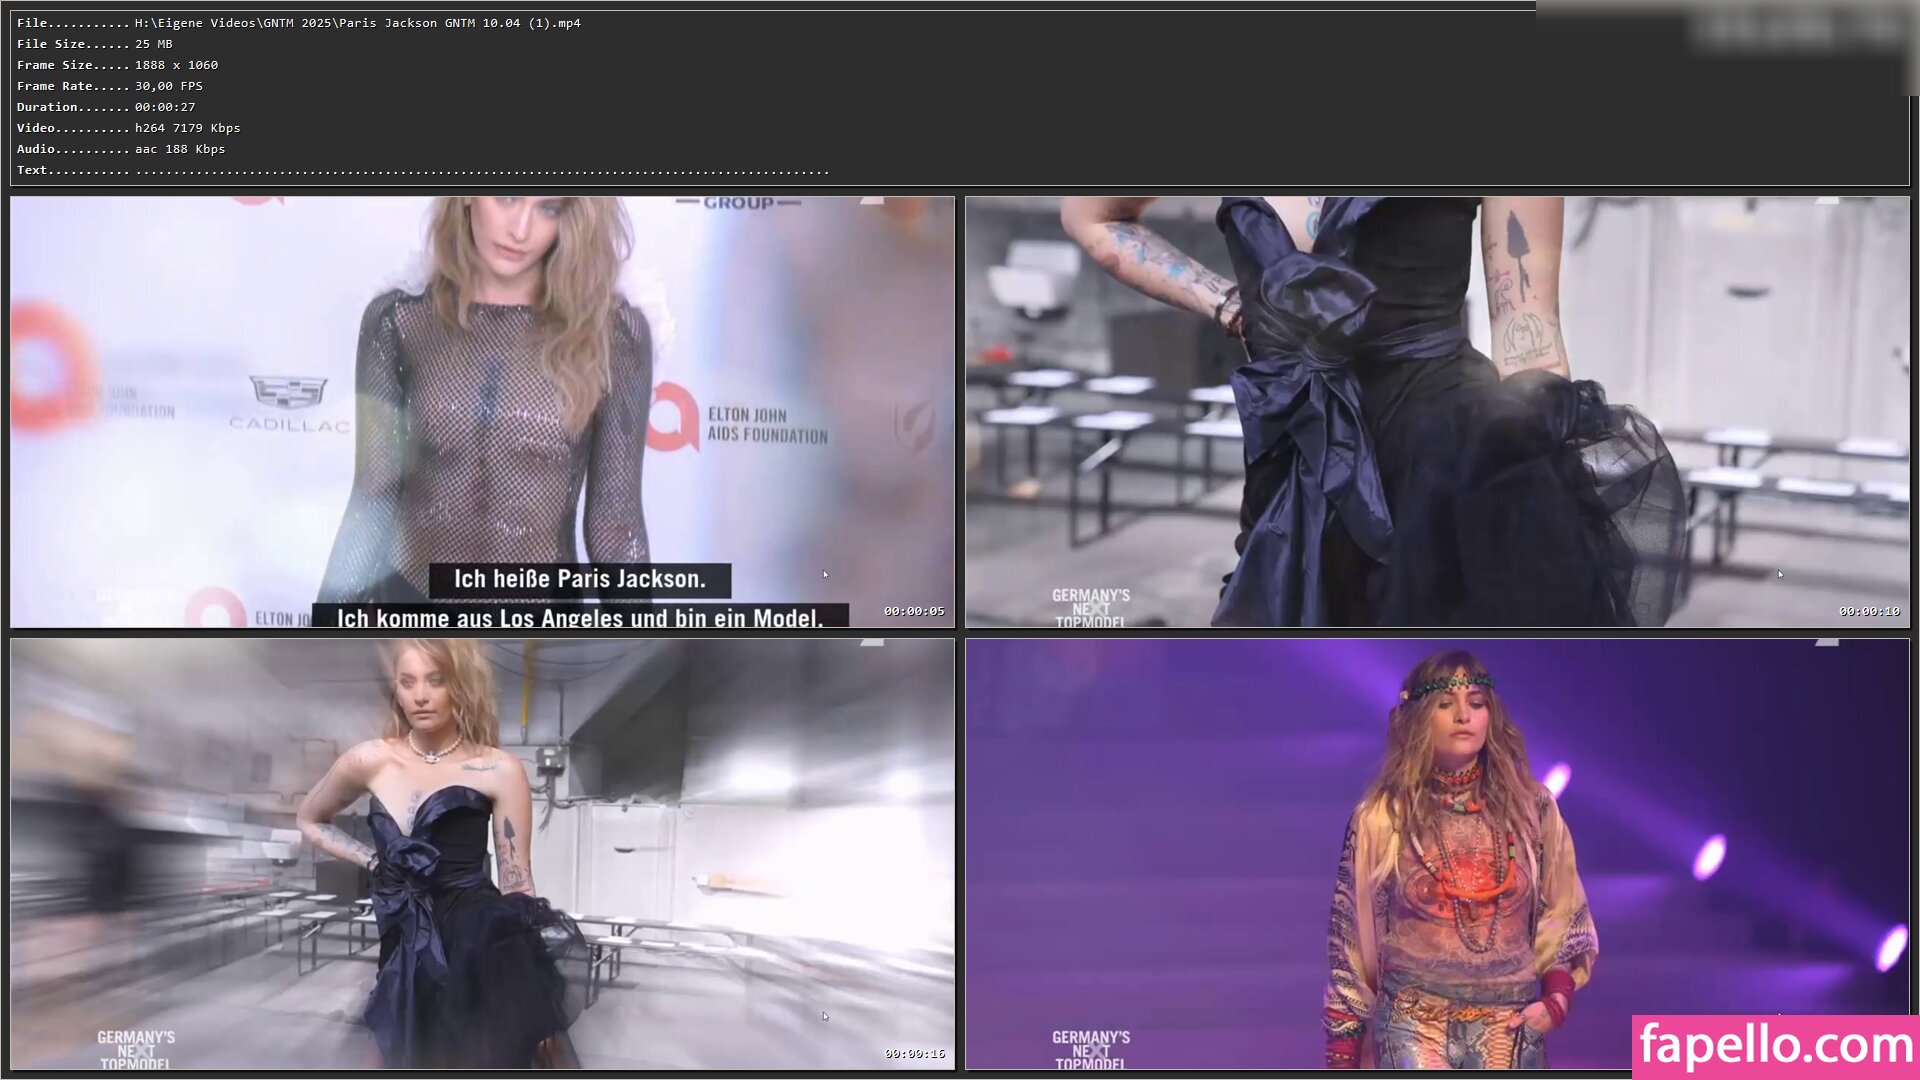Click the file path line ending in .mp4

[298, 23]
